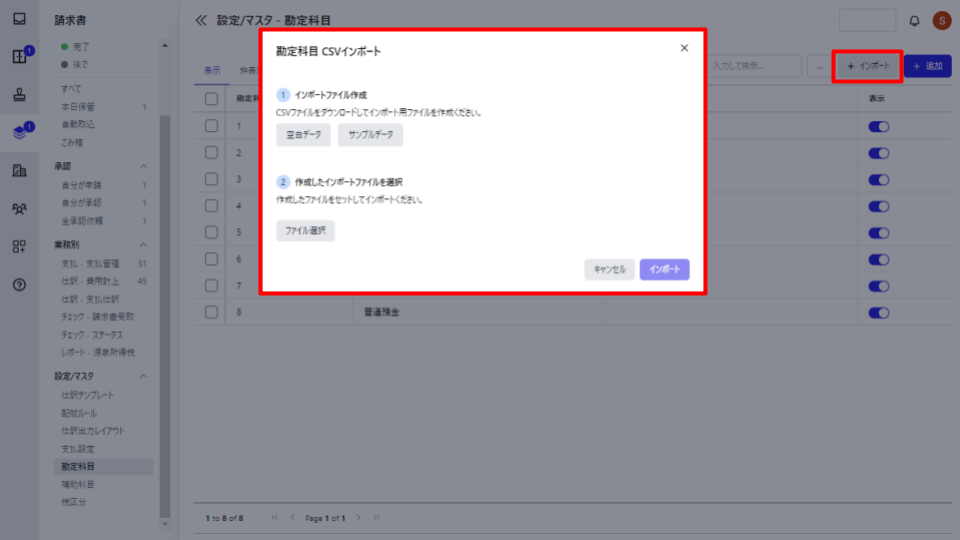Close the CSV import dialog with X

pos(684,48)
